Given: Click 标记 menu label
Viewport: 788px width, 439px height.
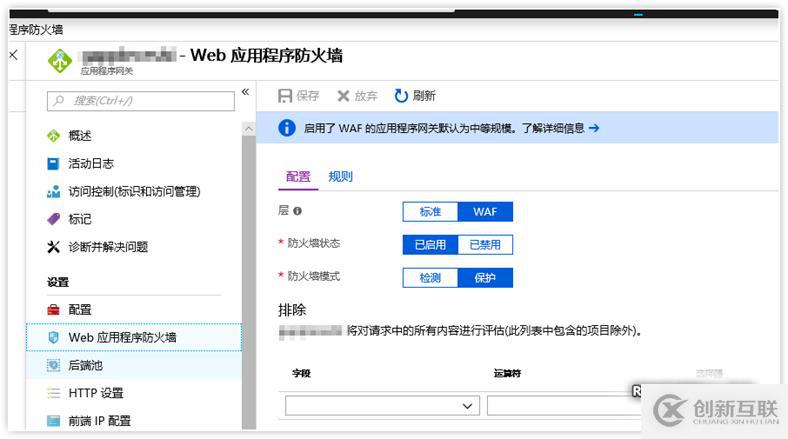Looking at the screenshot, I should 80,219.
